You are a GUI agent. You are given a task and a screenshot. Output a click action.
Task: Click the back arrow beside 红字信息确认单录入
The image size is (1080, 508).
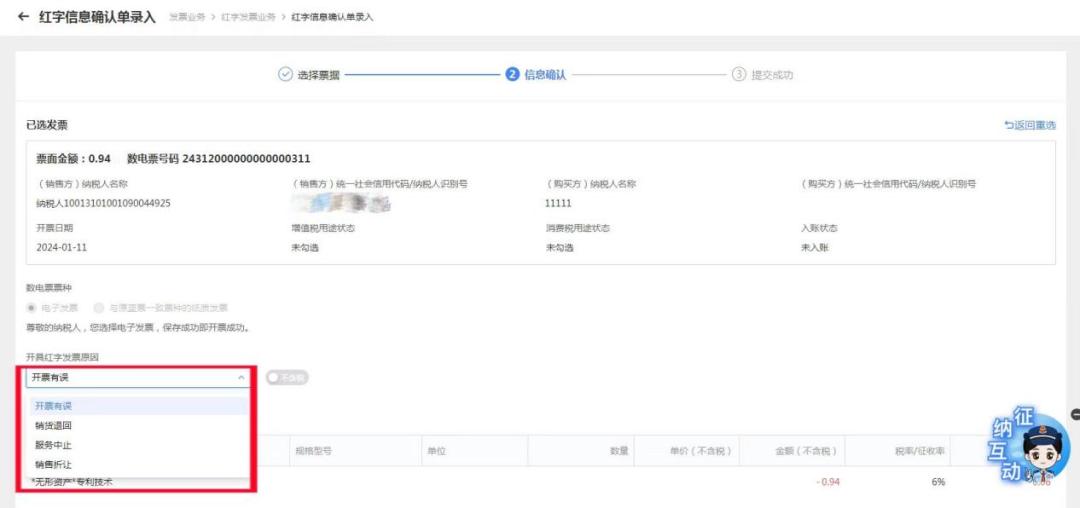tap(24, 17)
